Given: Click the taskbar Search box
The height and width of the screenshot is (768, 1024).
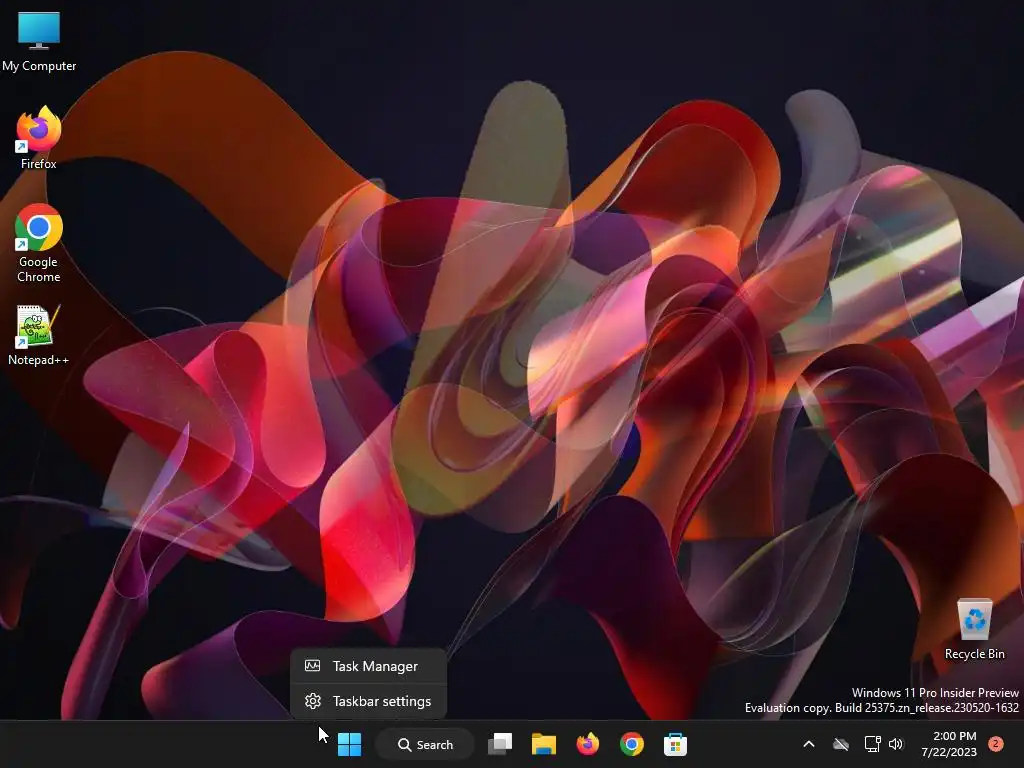Looking at the screenshot, I should click(426, 744).
